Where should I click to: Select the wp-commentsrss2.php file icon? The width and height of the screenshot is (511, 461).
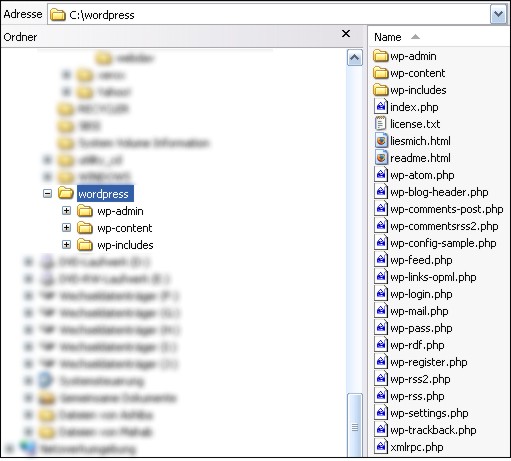tap(381, 226)
